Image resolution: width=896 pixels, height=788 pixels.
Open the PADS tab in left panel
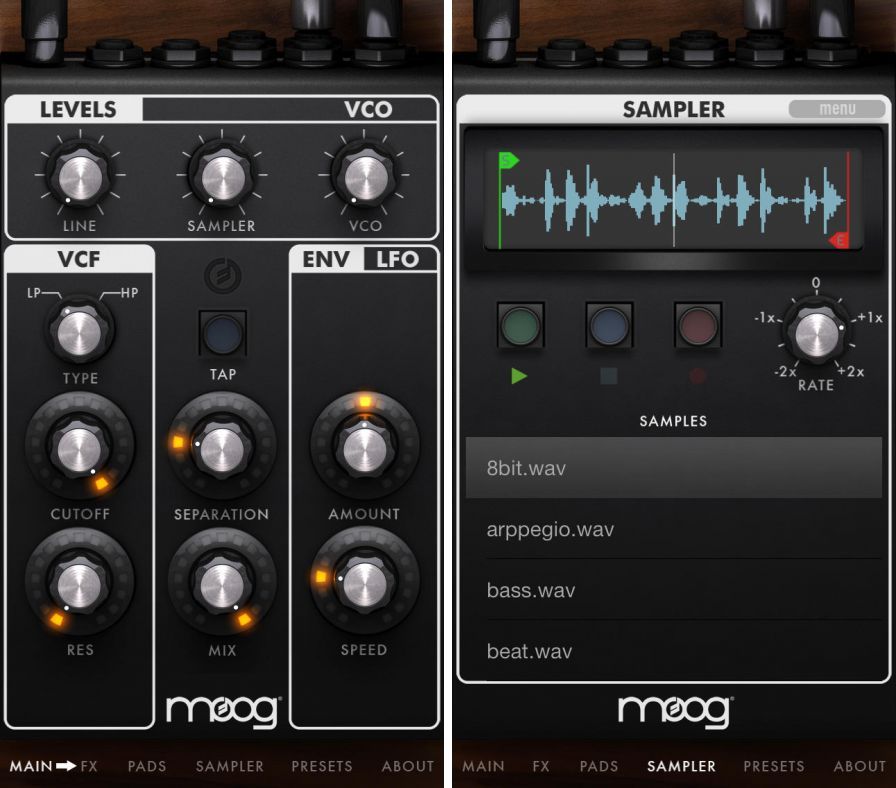147,766
